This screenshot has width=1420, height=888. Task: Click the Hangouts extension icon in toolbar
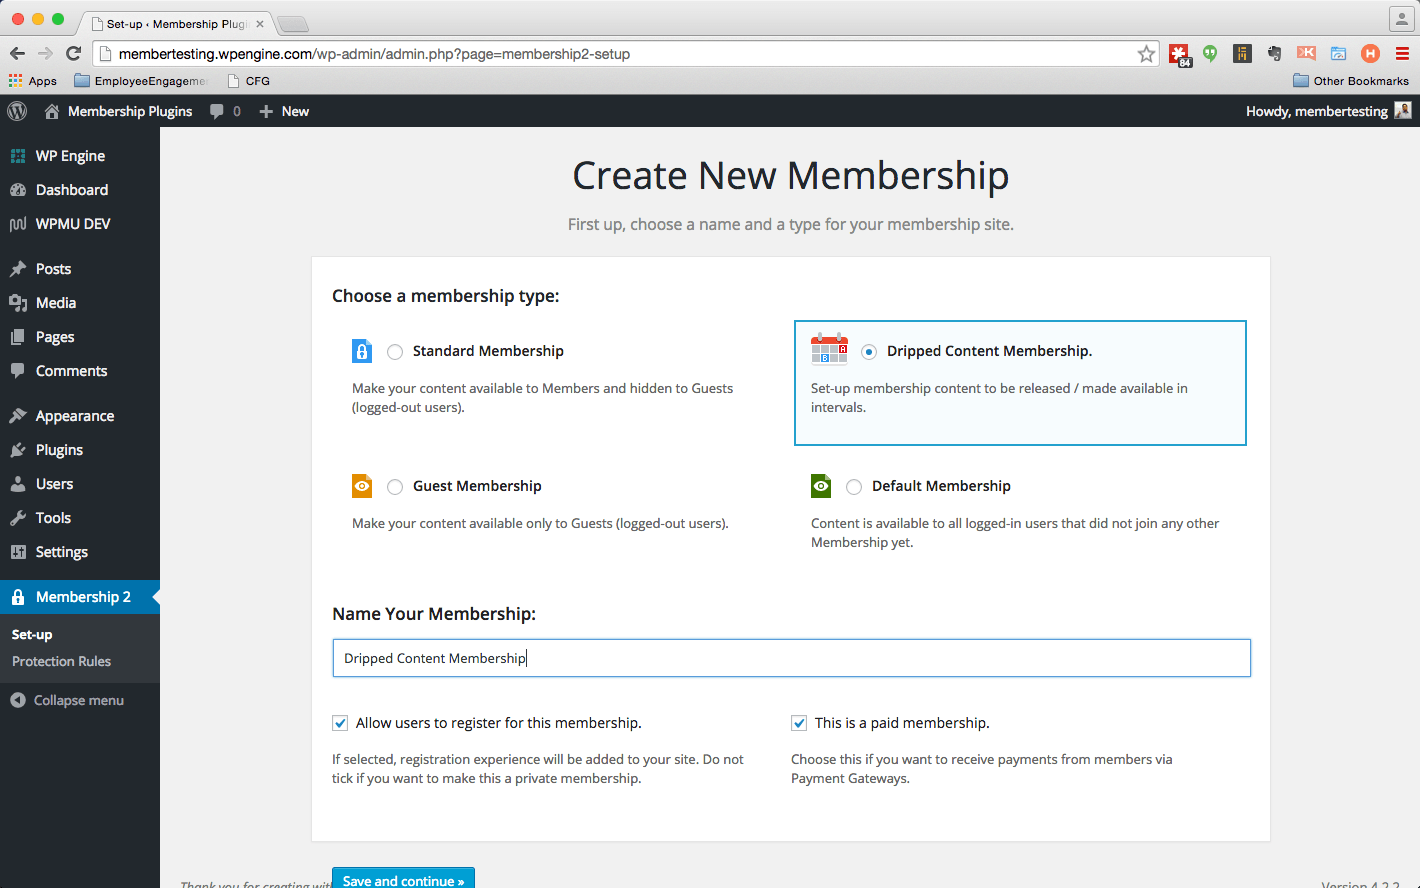pyautogui.click(x=1210, y=54)
